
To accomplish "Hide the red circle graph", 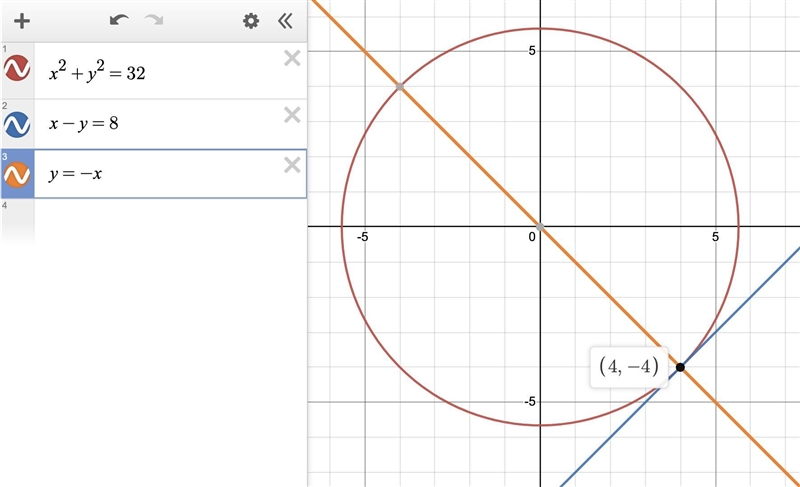I will [x=17, y=68].
